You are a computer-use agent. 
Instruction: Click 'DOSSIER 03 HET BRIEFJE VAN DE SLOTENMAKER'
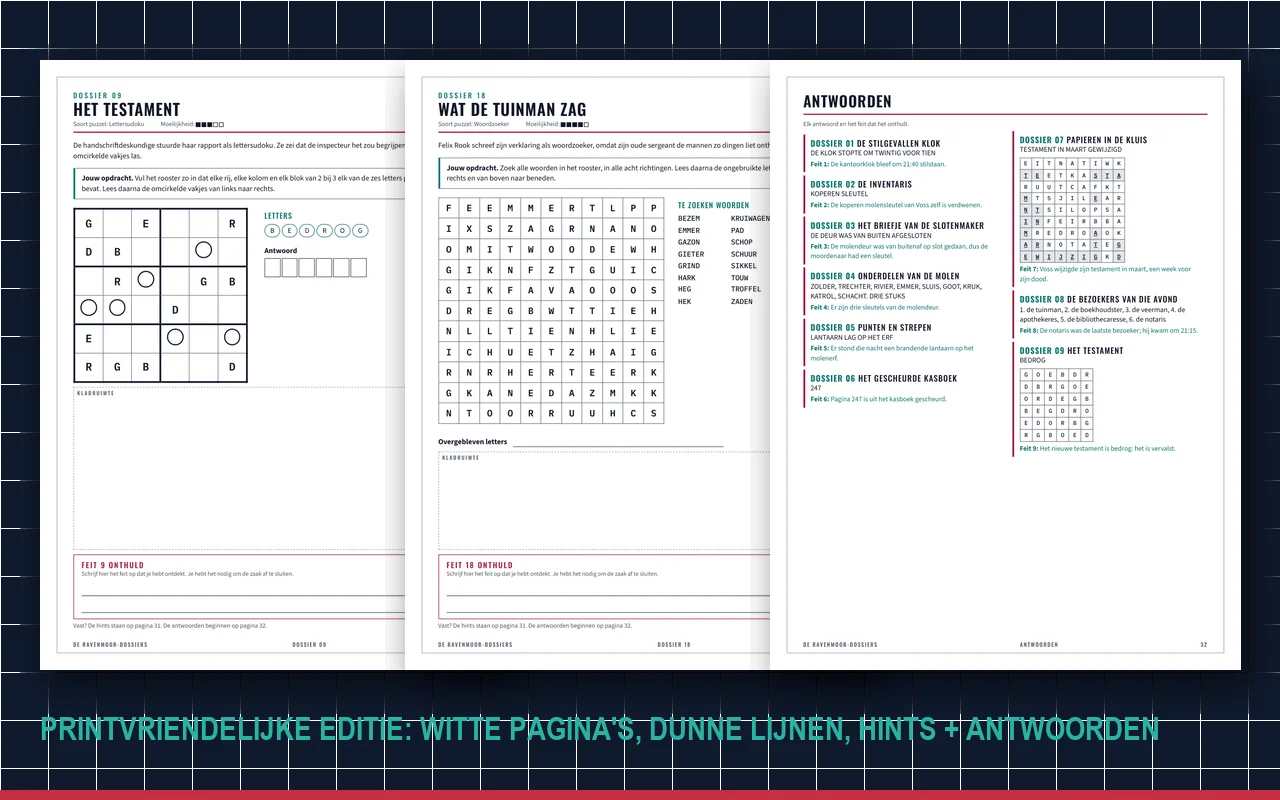click(897, 226)
